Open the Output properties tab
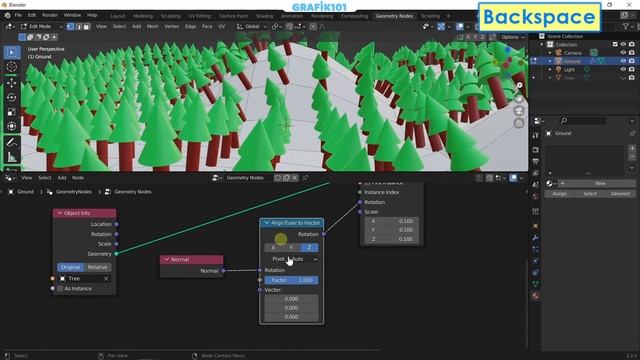The image size is (640, 360). pyautogui.click(x=536, y=162)
